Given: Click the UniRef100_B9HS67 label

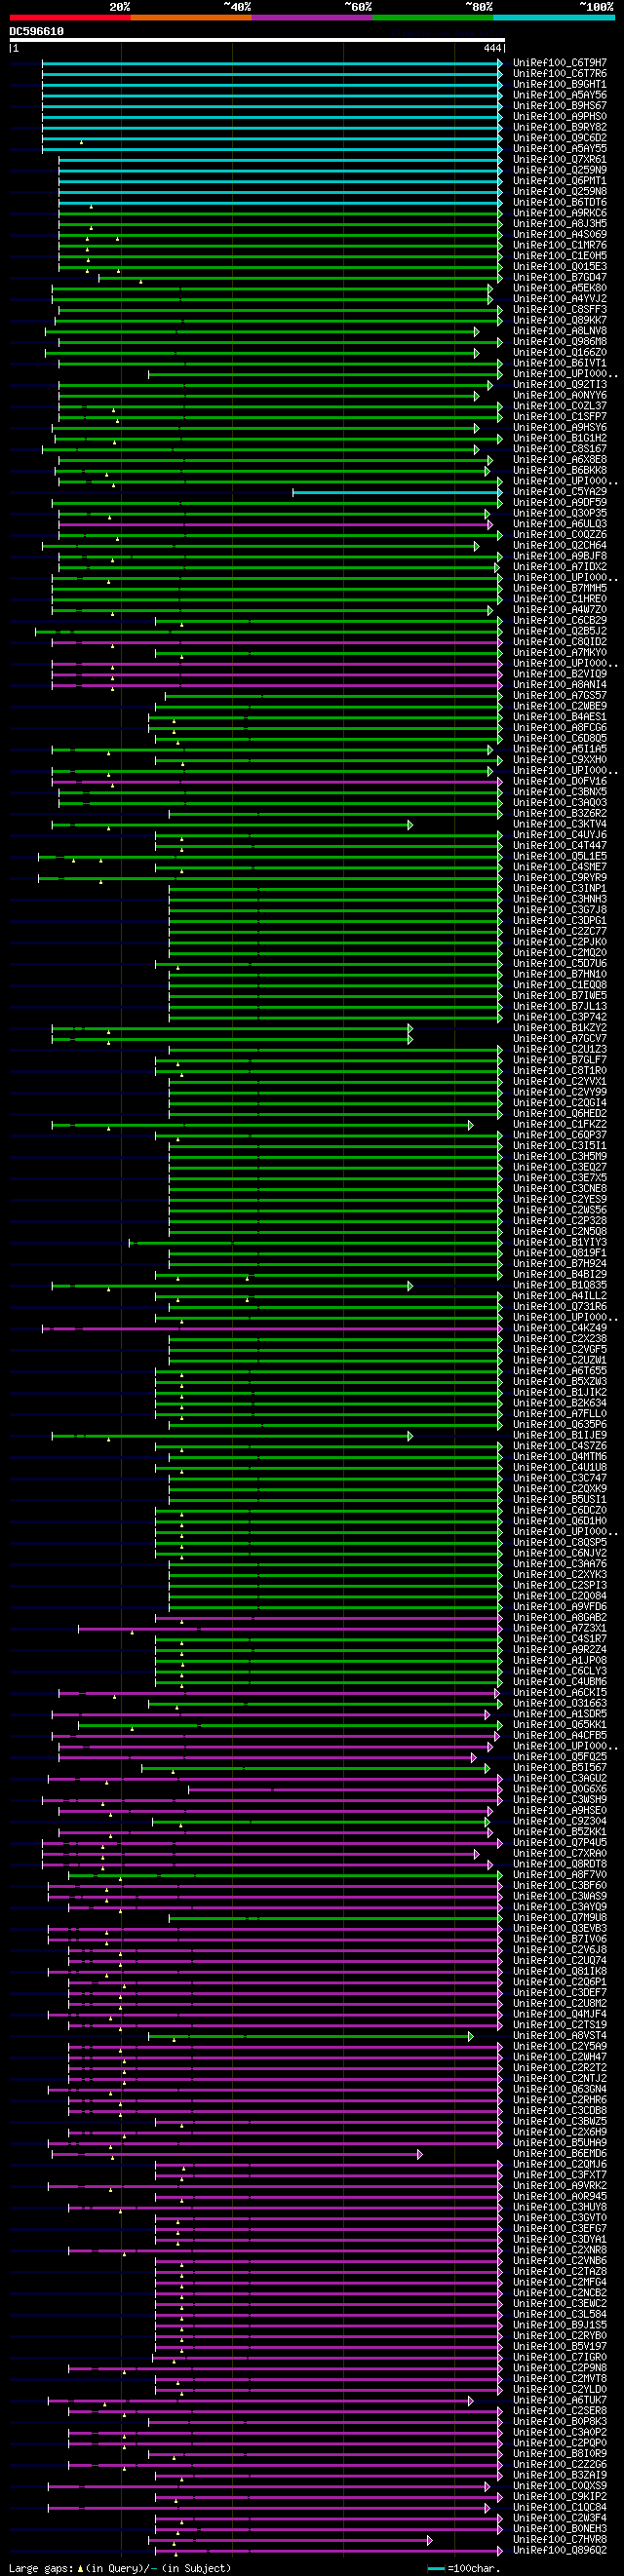Looking at the screenshot, I should pos(559,106).
